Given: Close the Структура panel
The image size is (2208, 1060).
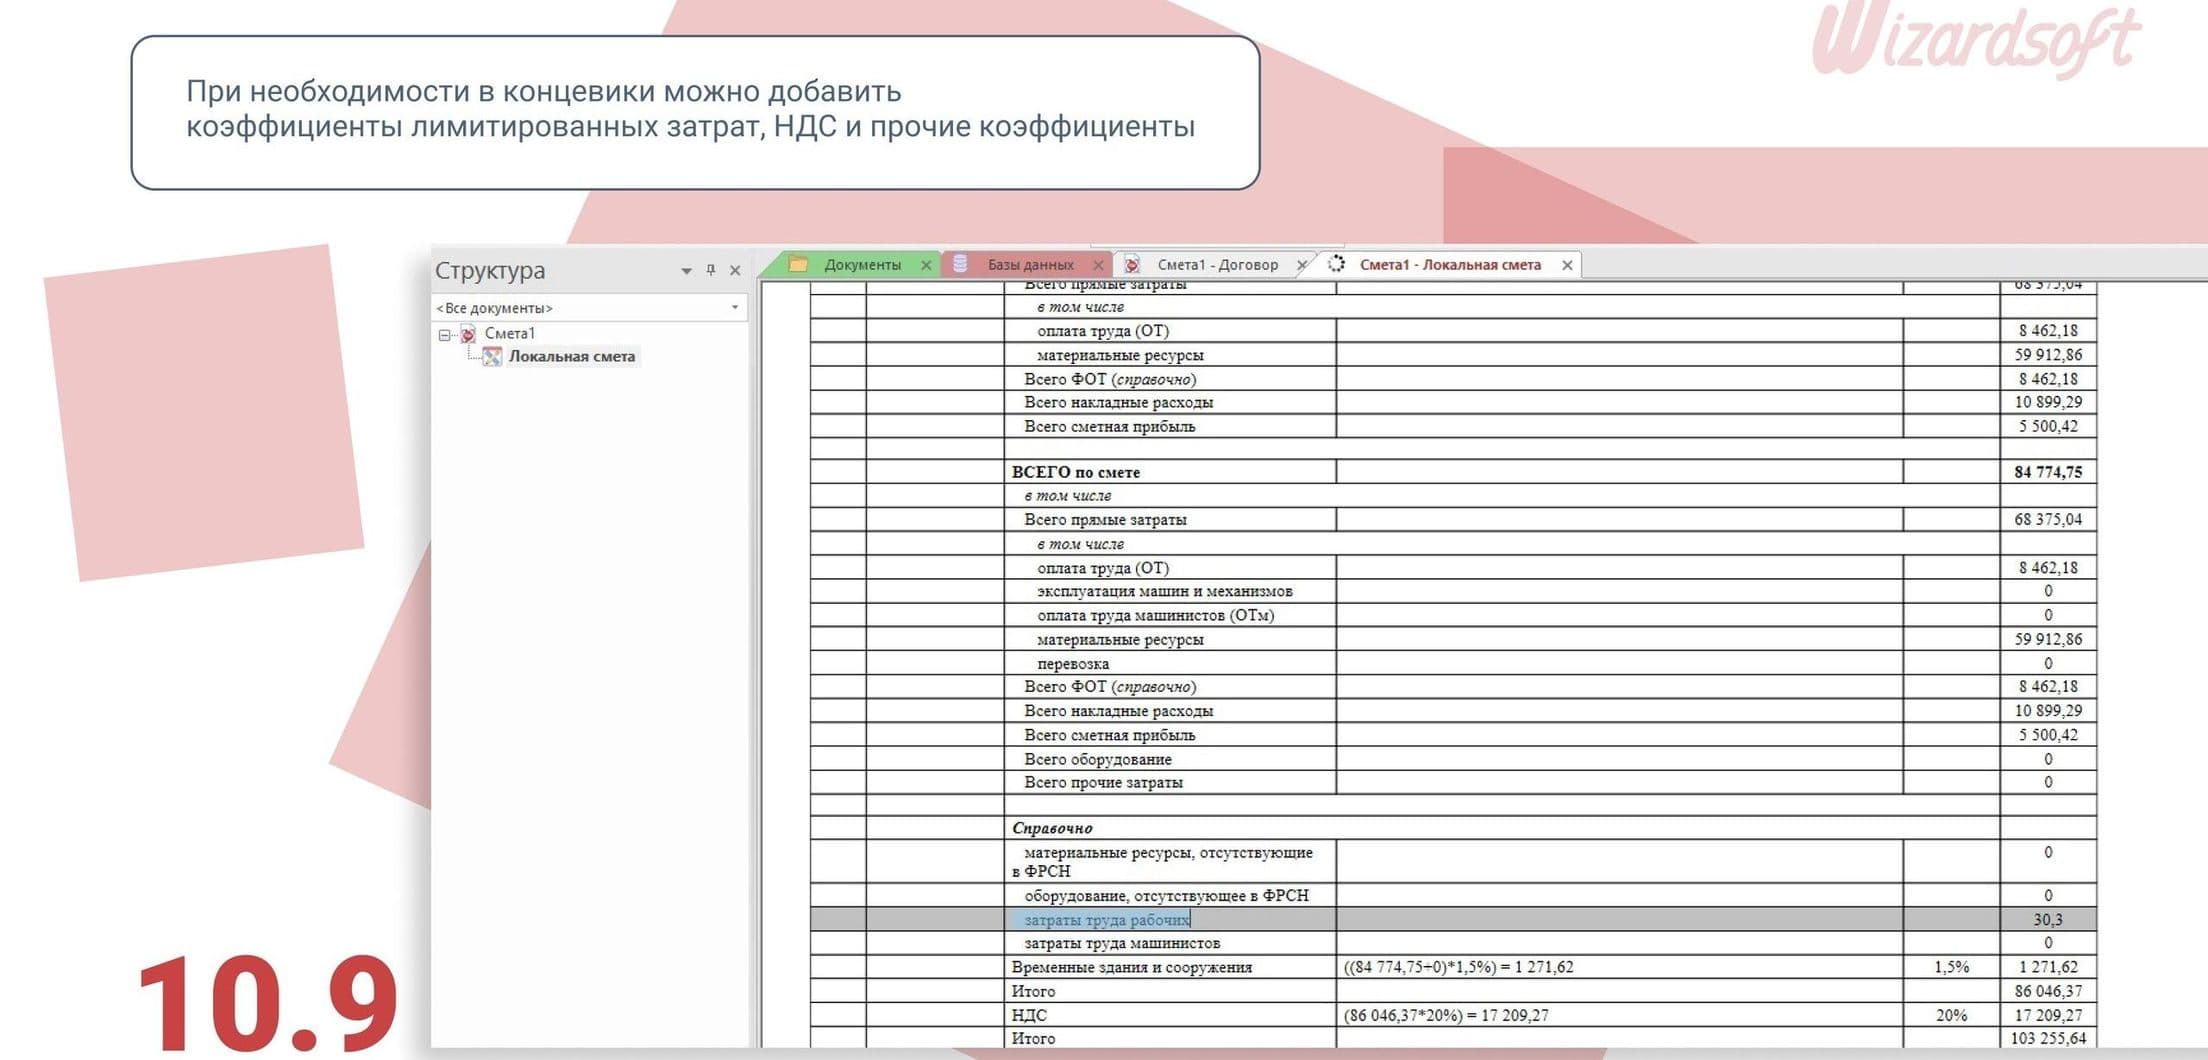Looking at the screenshot, I should (x=735, y=270).
